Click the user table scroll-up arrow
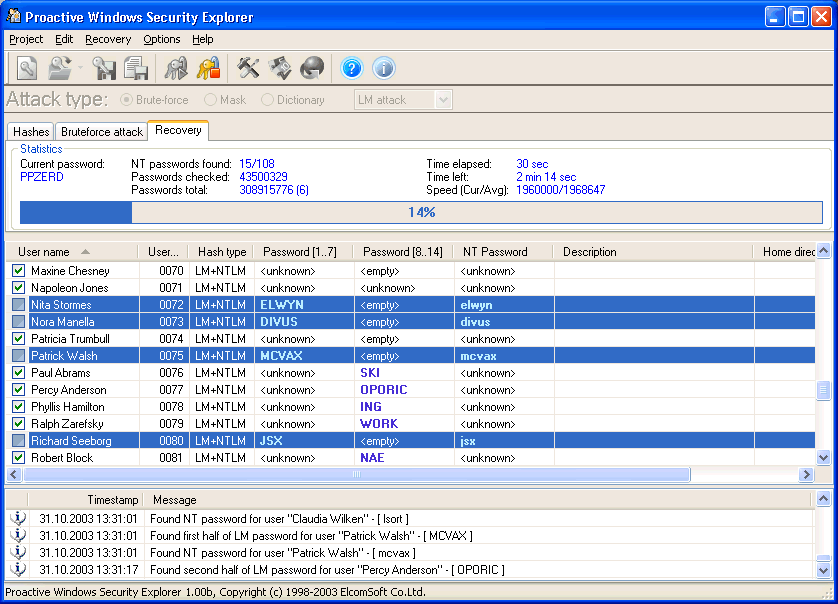 pyautogui.click(x=823, y=250)
